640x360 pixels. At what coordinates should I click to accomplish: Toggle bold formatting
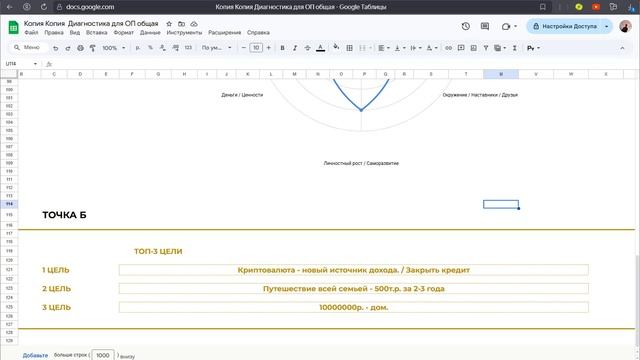coord(282,48)
